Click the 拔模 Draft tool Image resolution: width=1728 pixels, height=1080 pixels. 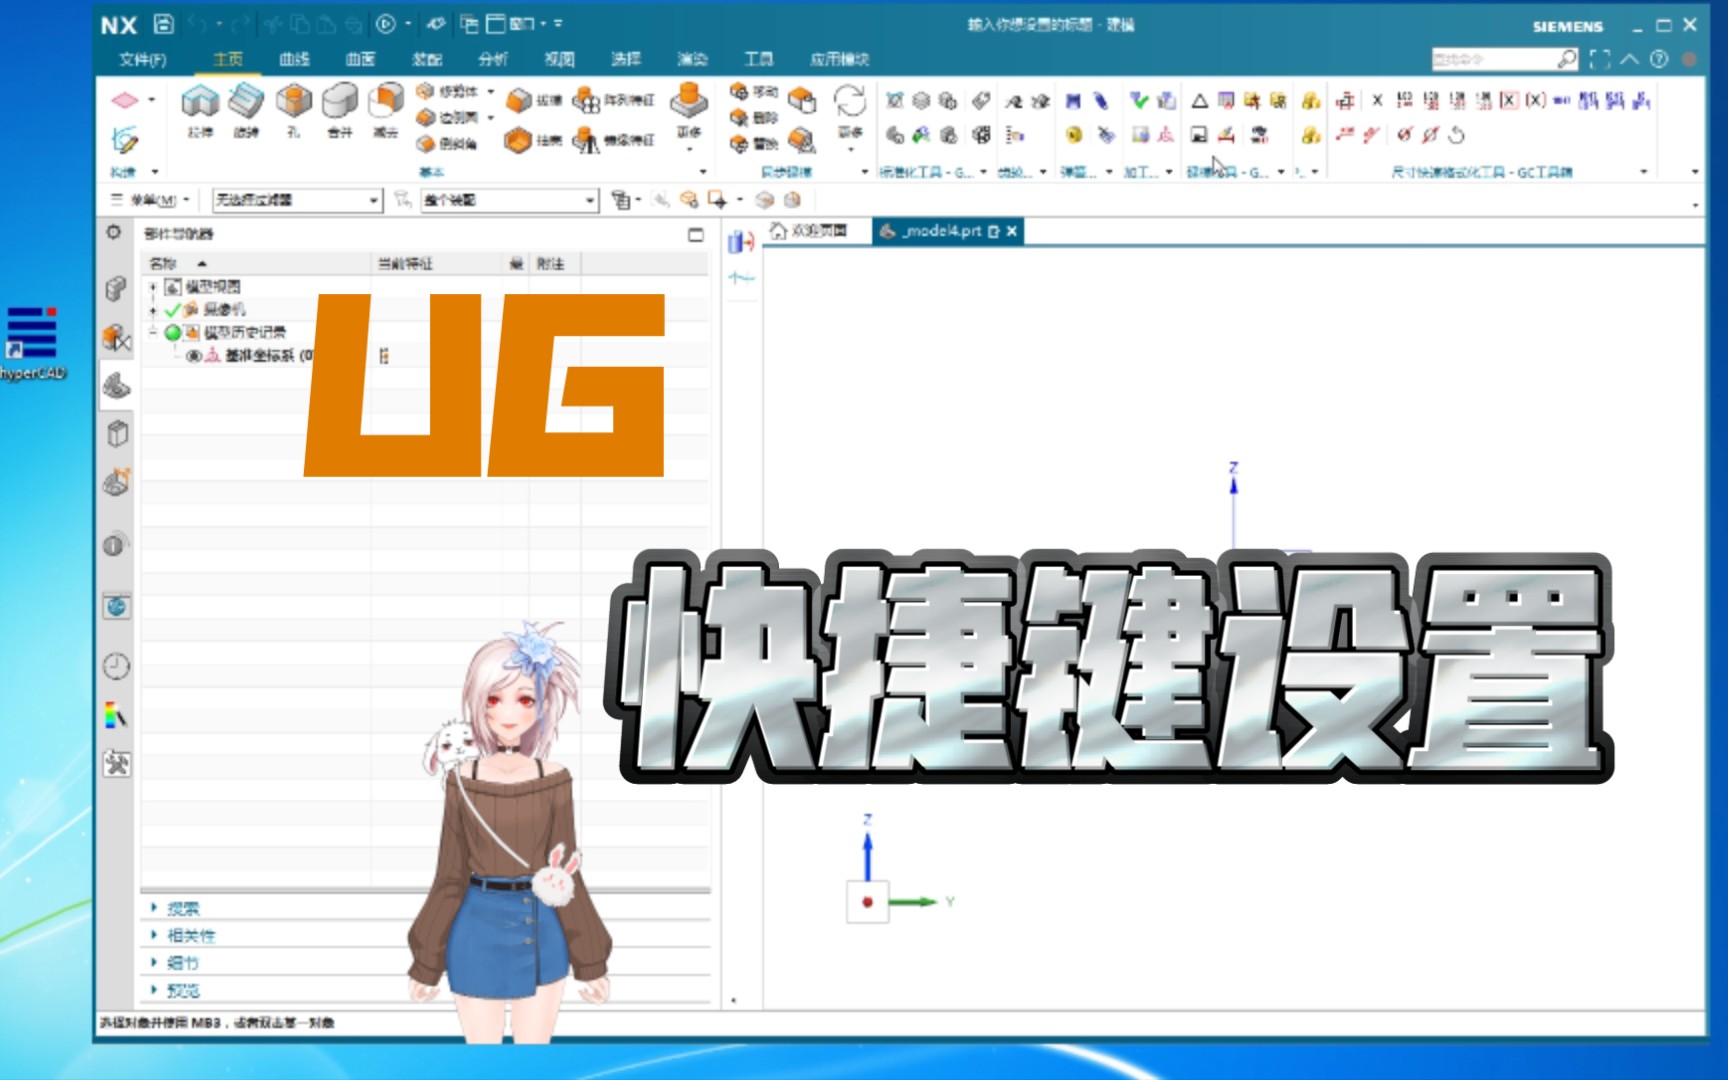(x=534, y=100)
